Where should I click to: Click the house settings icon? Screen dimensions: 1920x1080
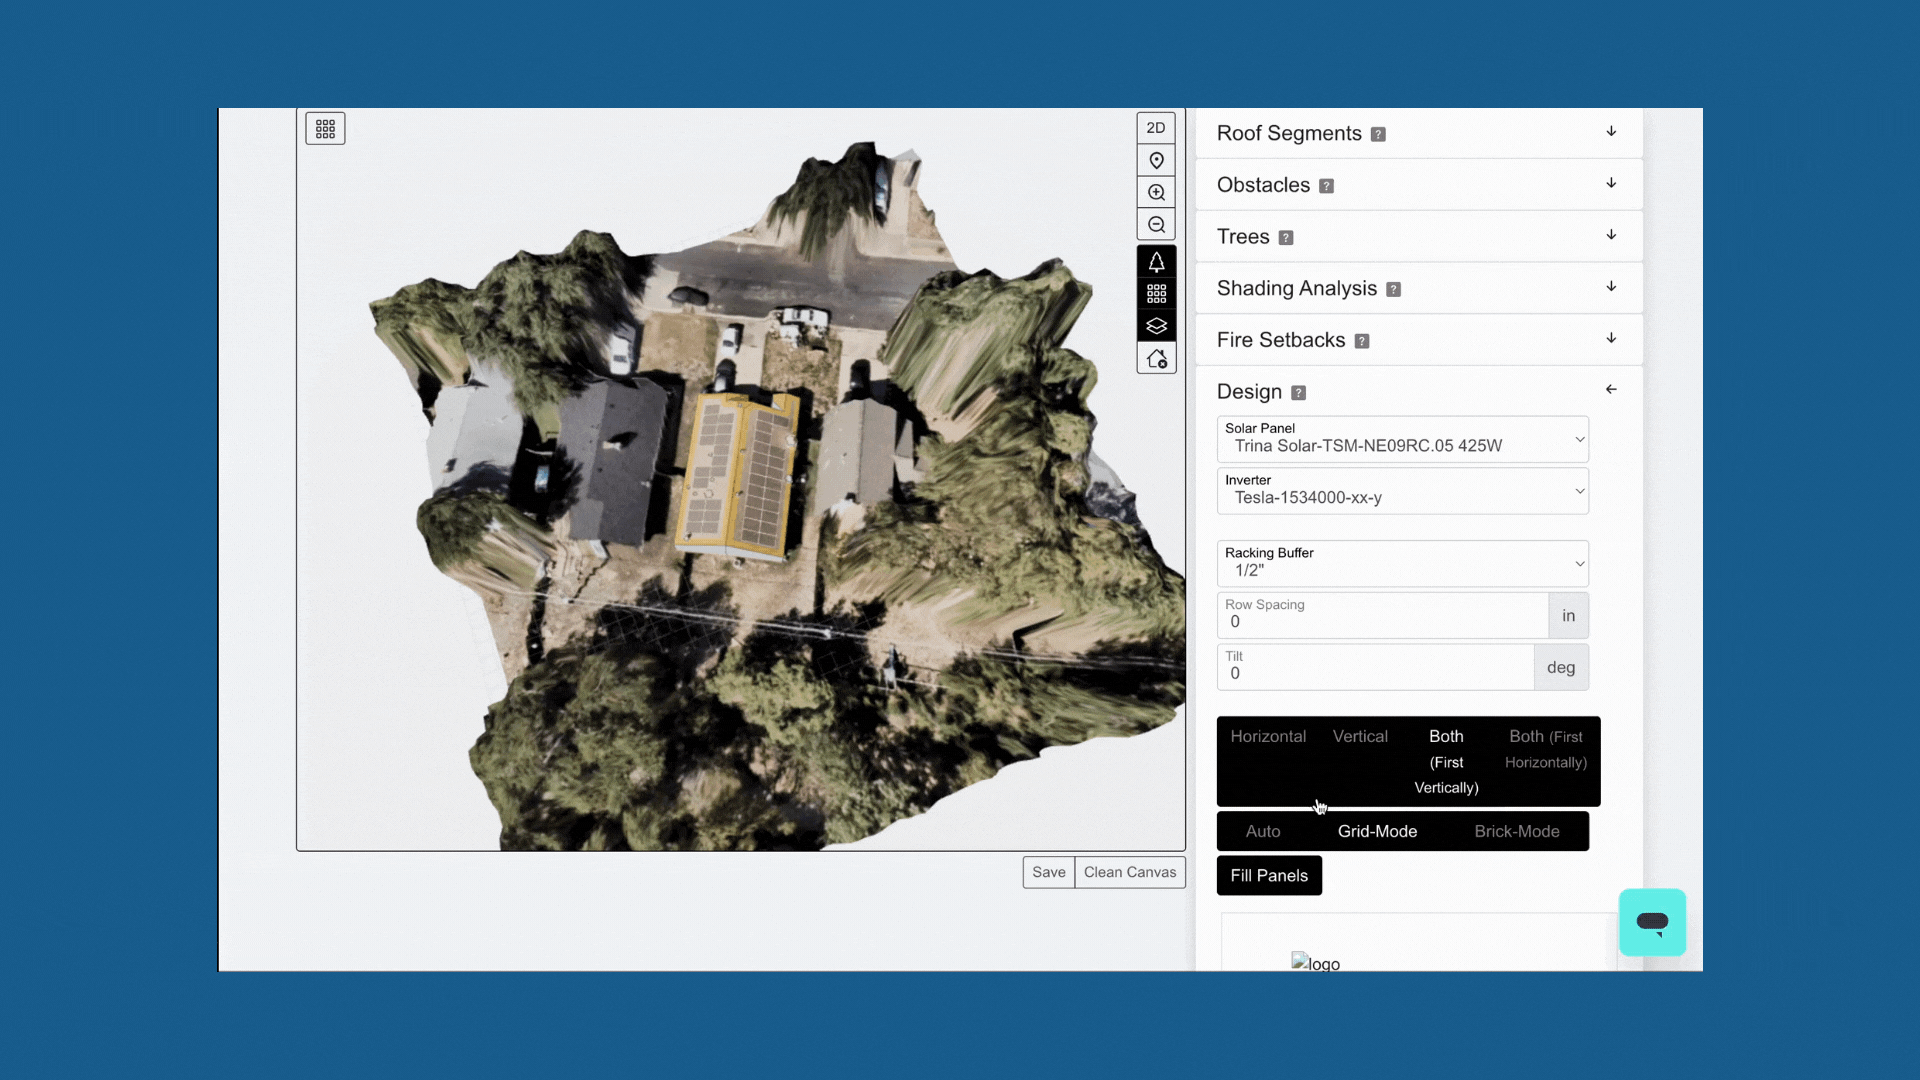[1156, 358]
